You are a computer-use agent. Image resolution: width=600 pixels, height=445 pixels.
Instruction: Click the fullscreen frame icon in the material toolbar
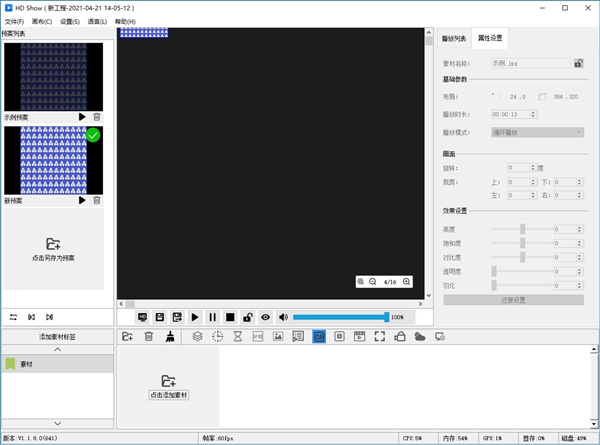point(379,337)
